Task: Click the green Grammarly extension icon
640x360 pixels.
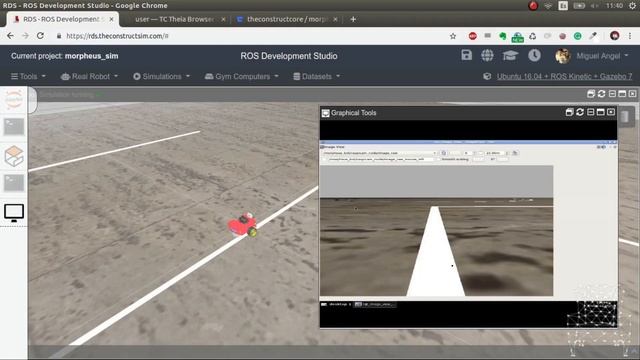Action: coord(578,36)
